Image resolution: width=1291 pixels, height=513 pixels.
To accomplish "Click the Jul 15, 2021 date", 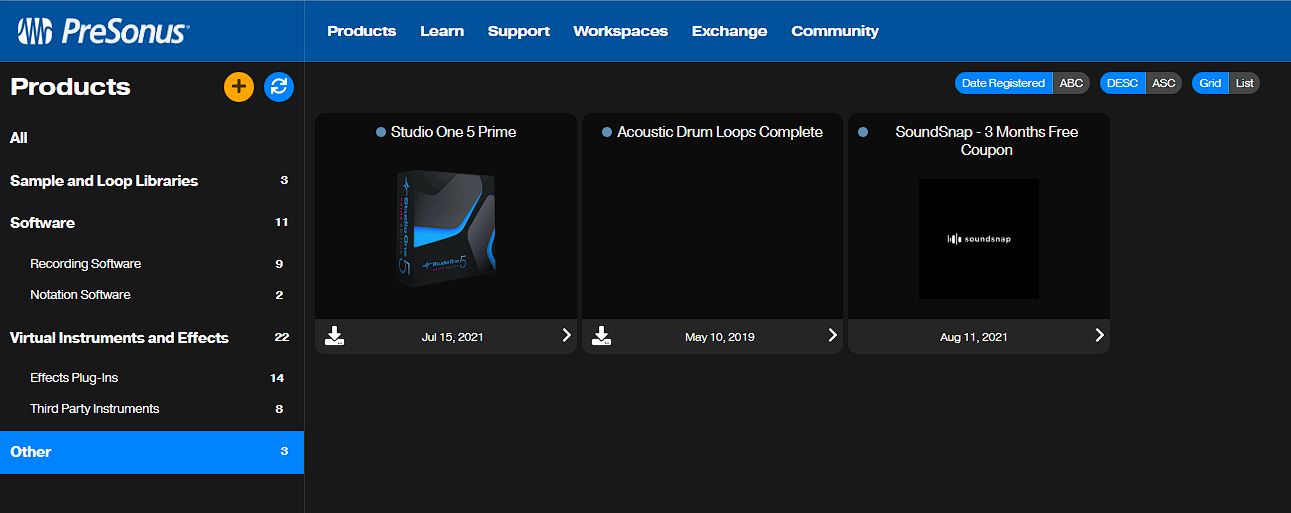I will point(452,337).
